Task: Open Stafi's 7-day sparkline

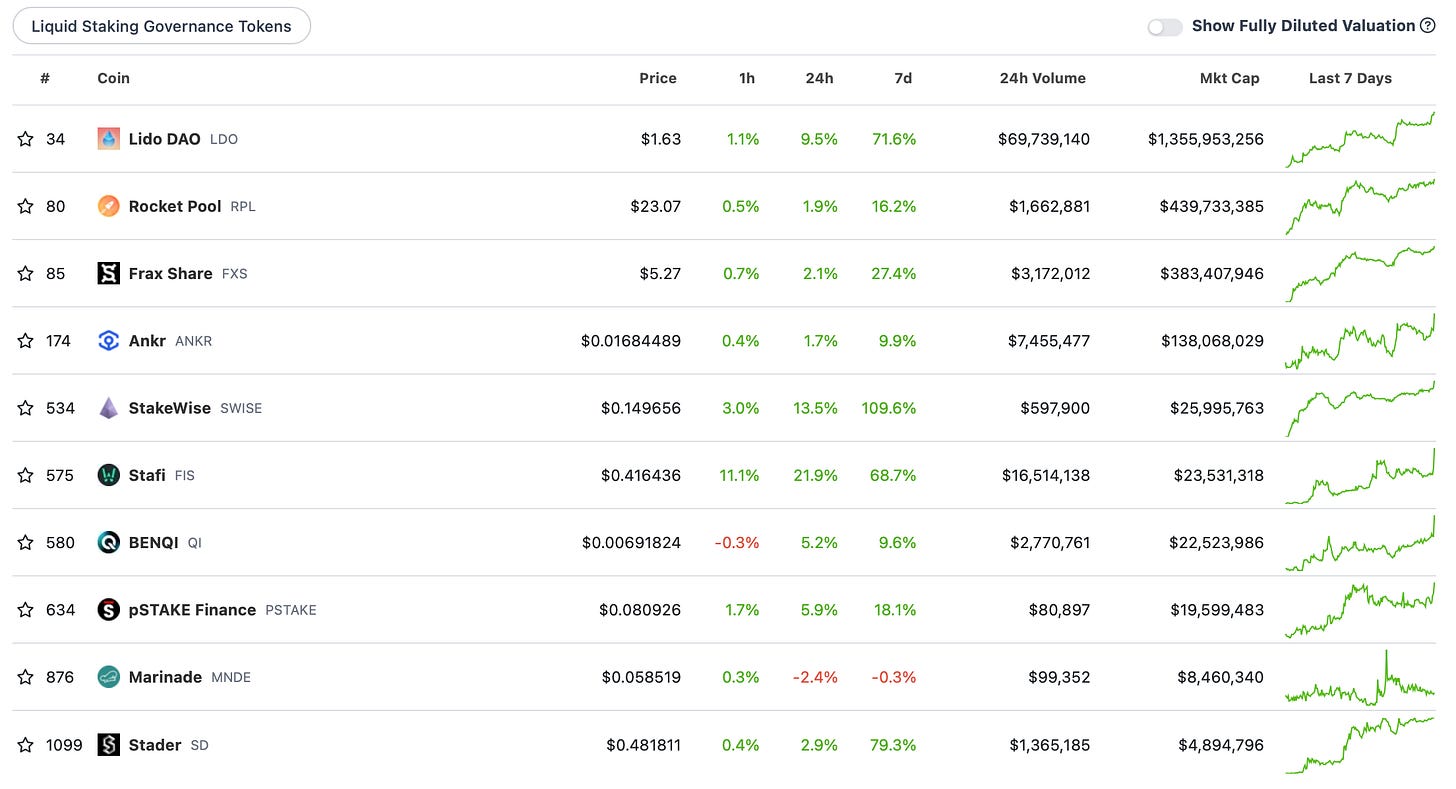Action: tap(1360, 475)
